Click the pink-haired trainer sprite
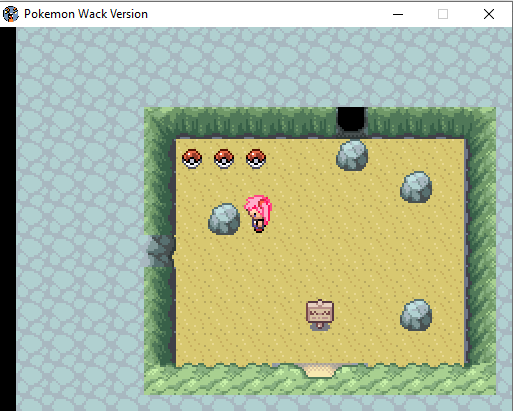The width and height of the screenshot is (513, 411). (258, 214)
